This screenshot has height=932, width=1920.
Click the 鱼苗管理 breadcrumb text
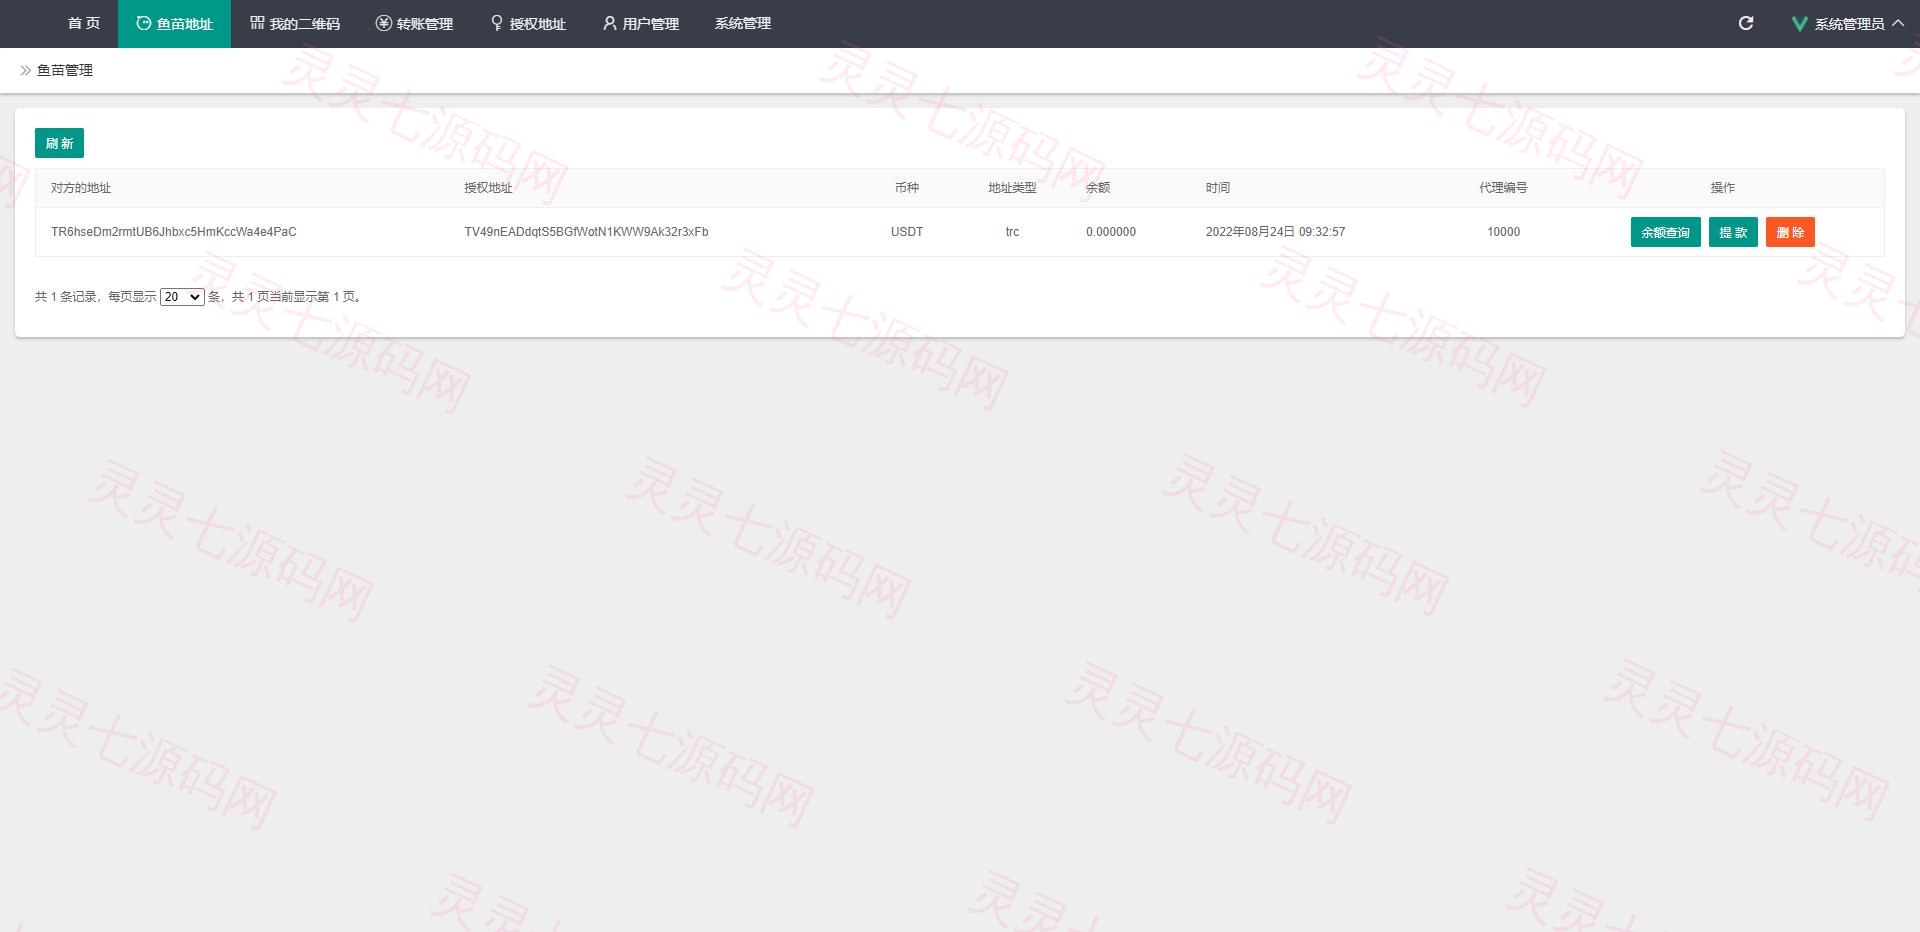(65, 70)
